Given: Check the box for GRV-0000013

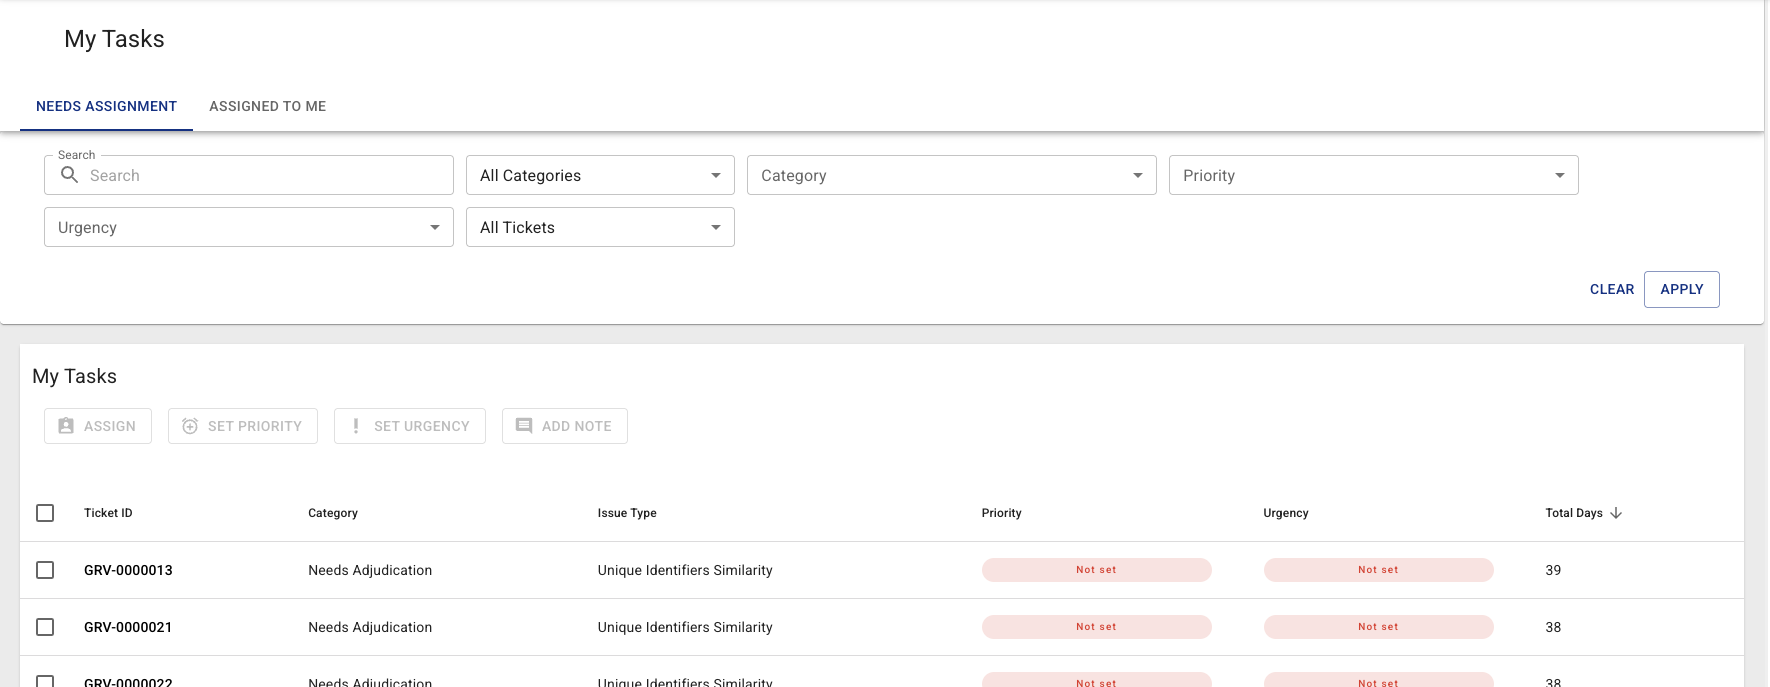Looking at the screenshot, I should click(x=45, y=570).
